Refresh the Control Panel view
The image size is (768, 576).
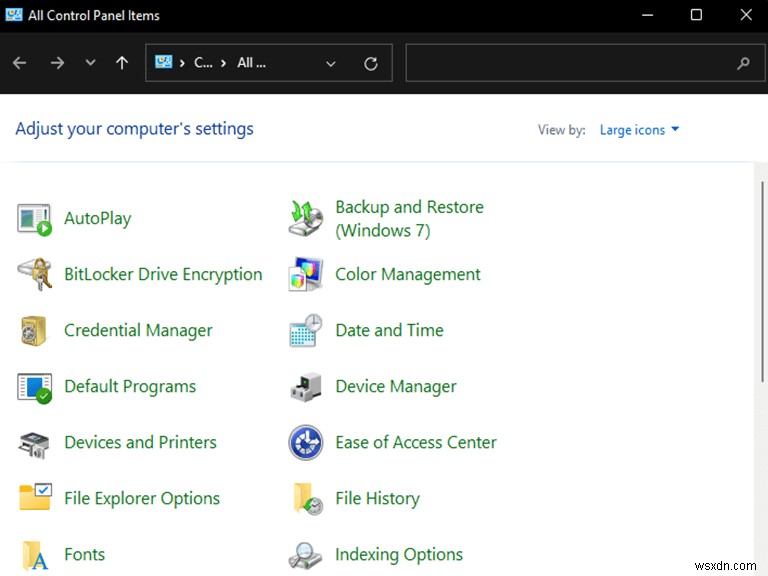point(371,63)
